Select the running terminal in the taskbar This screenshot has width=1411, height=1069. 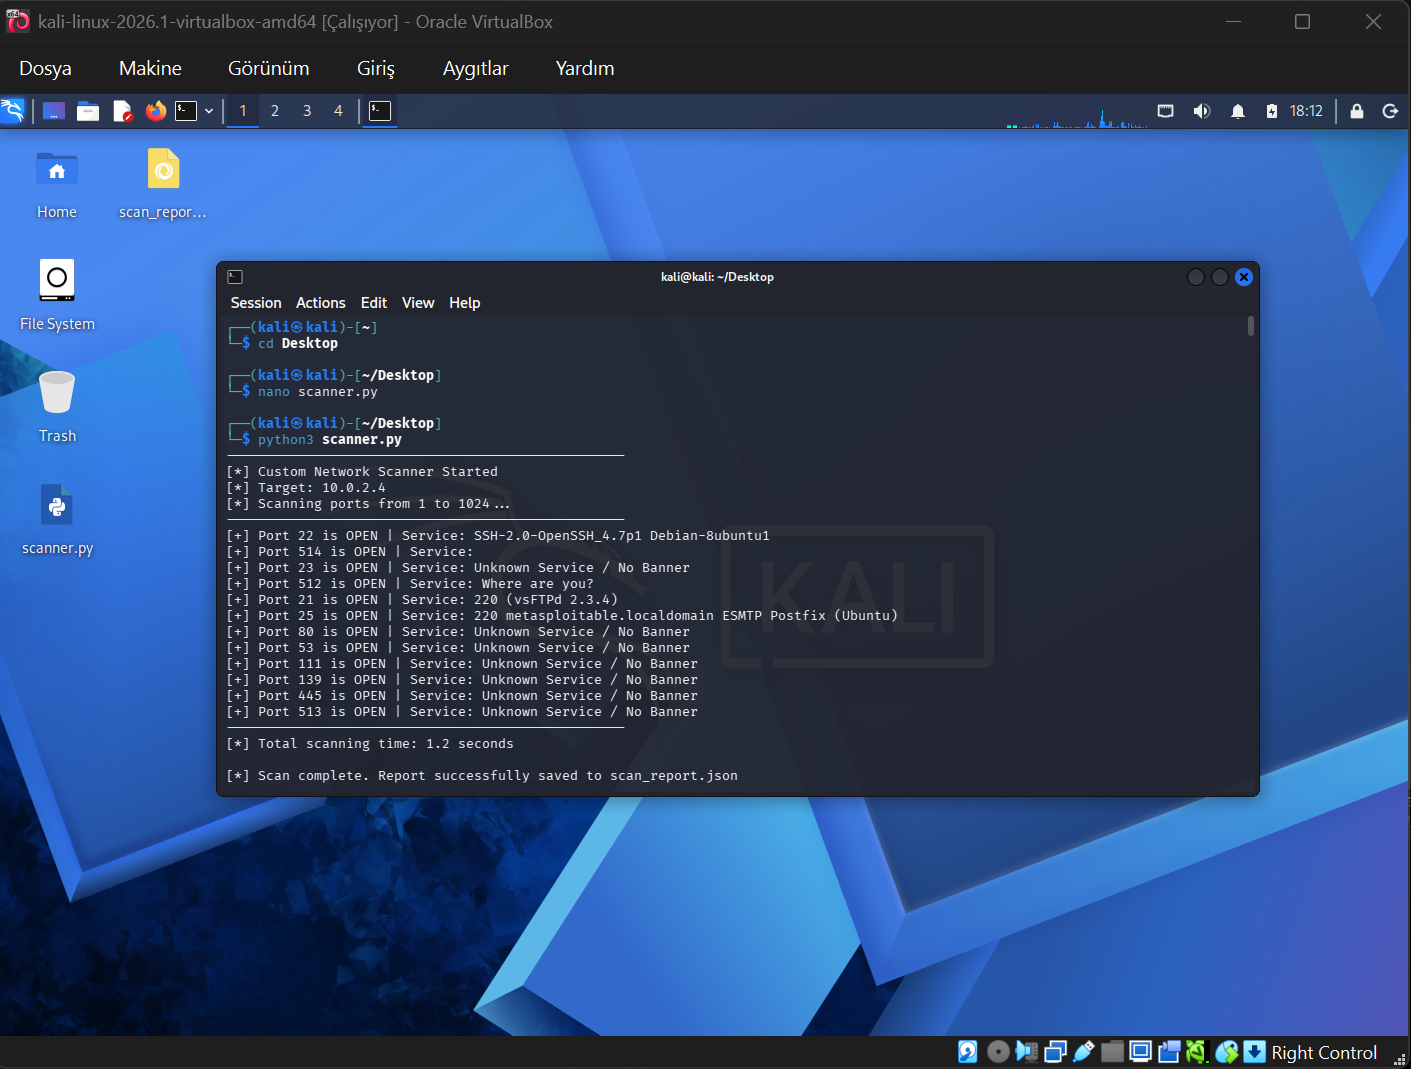[380, 111]
